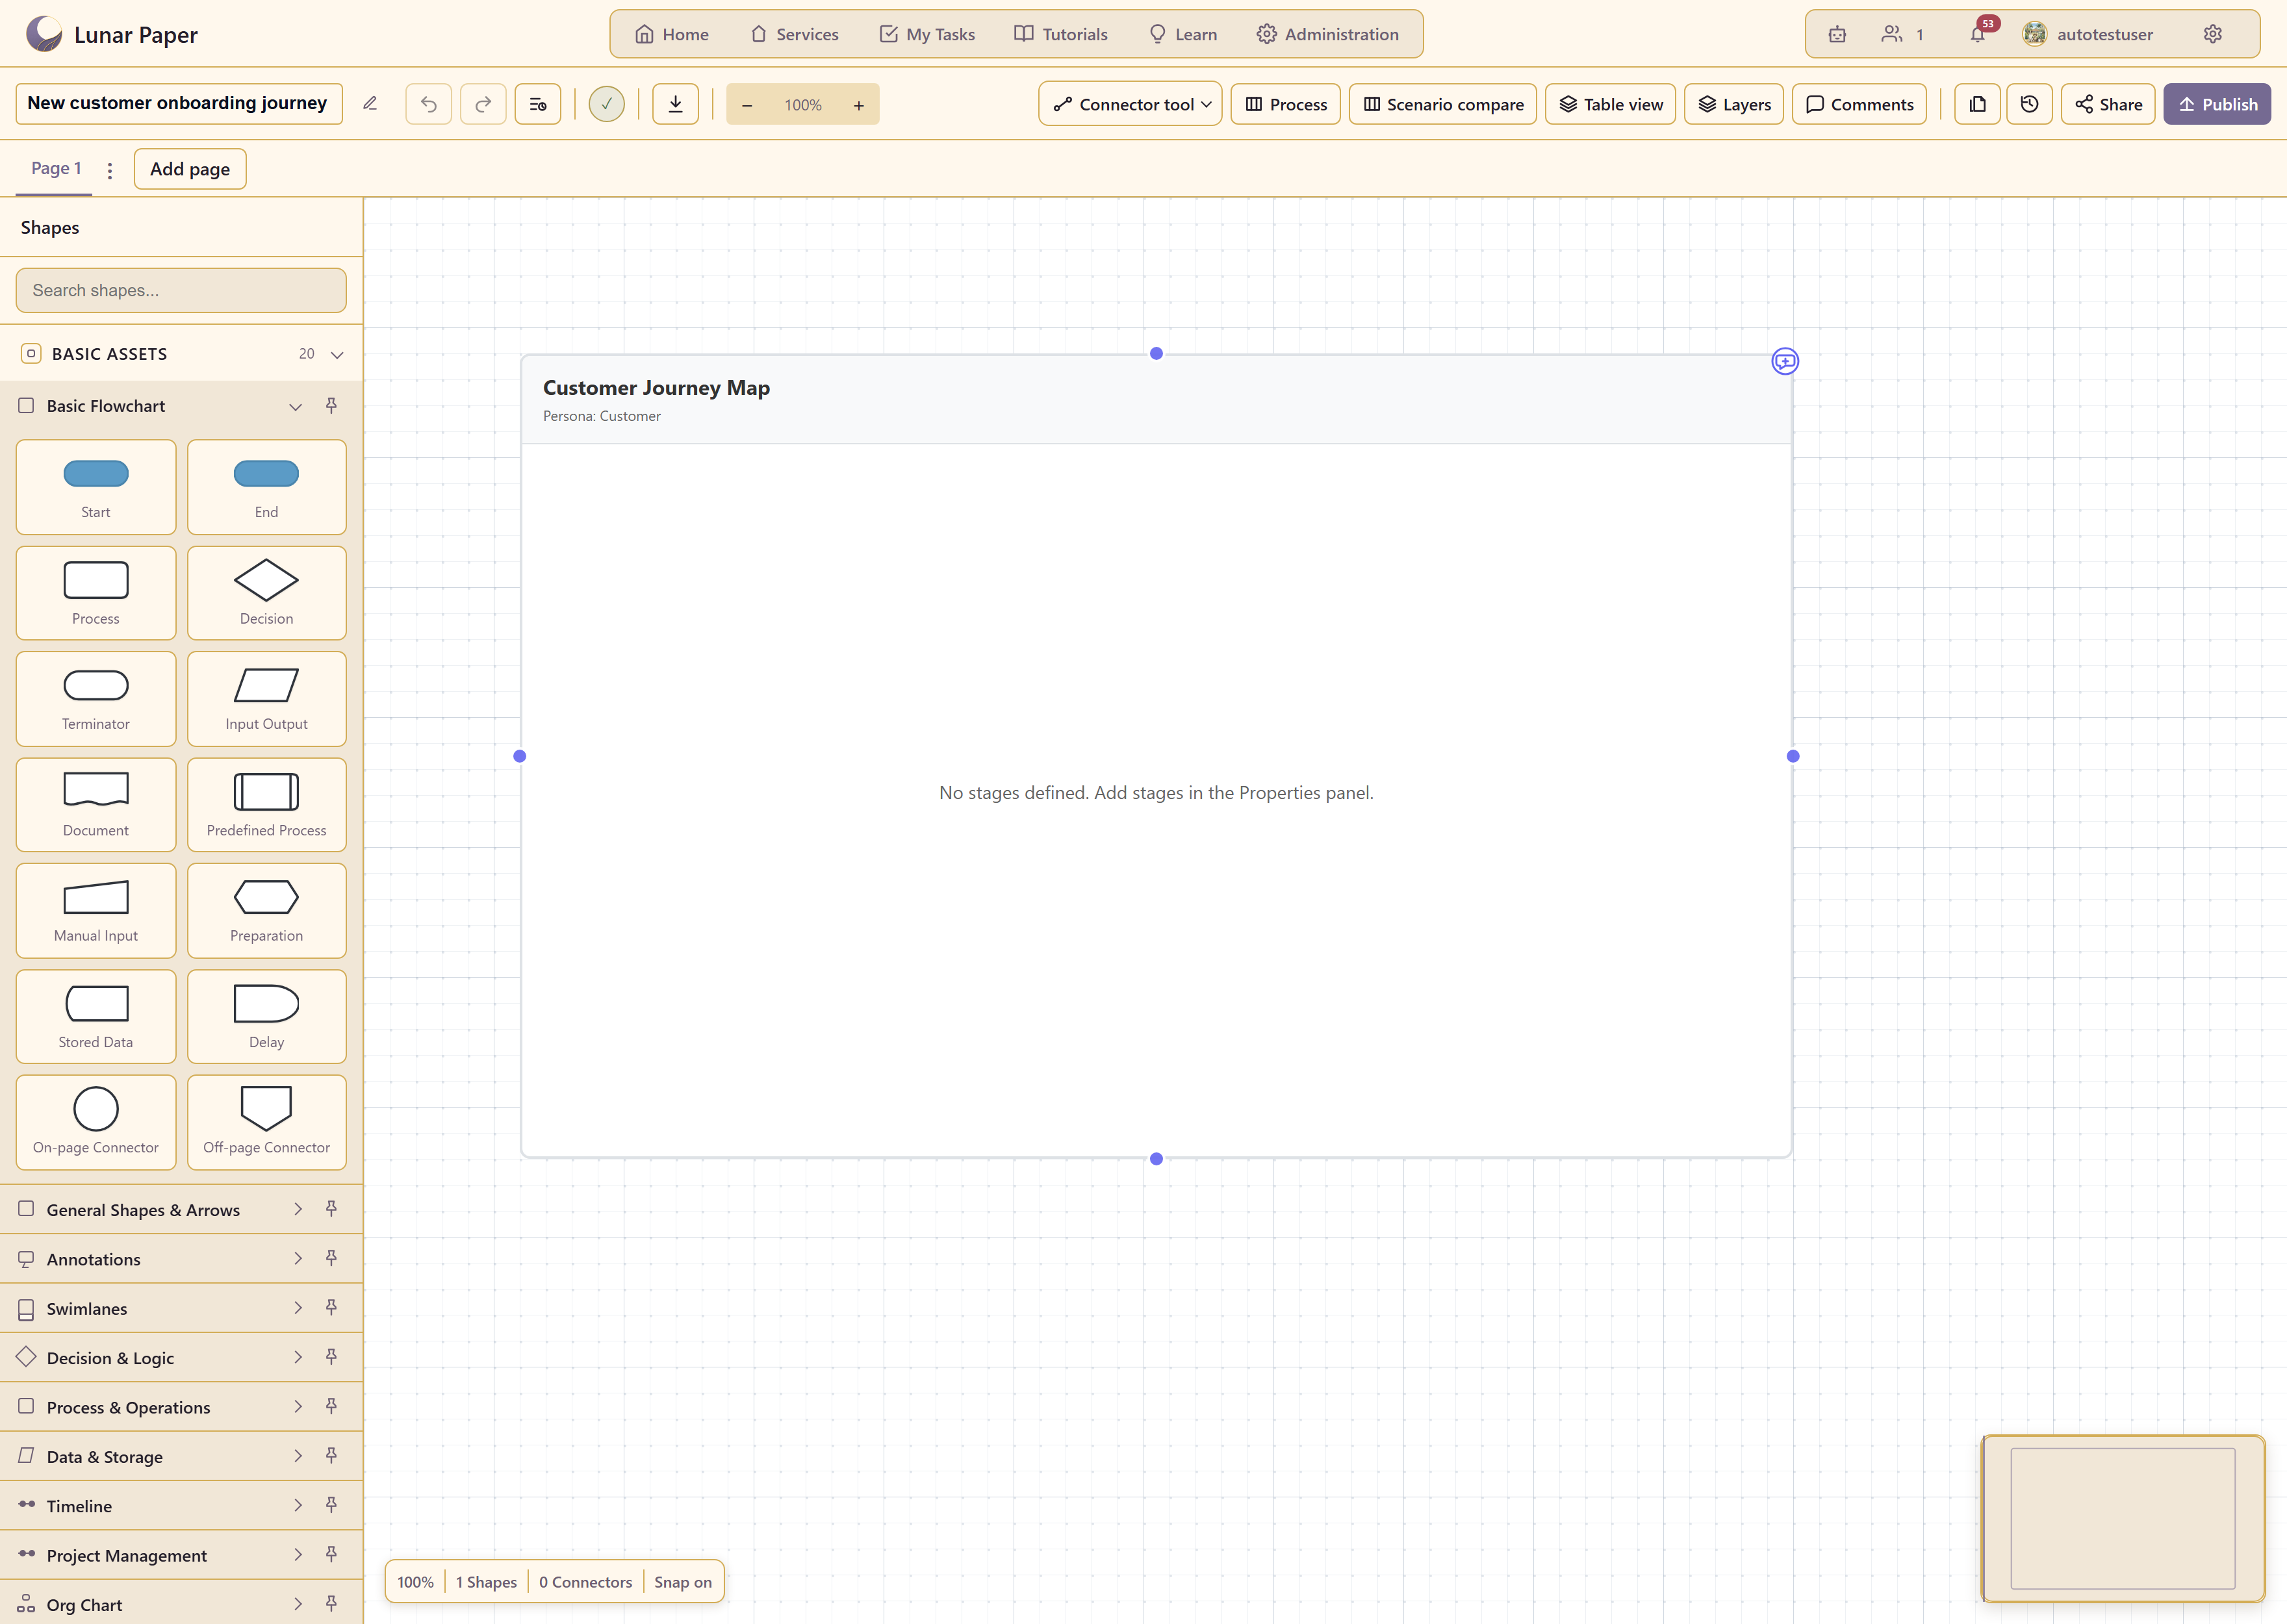Collapse the BASIC ASSETS section

point(337,354)
